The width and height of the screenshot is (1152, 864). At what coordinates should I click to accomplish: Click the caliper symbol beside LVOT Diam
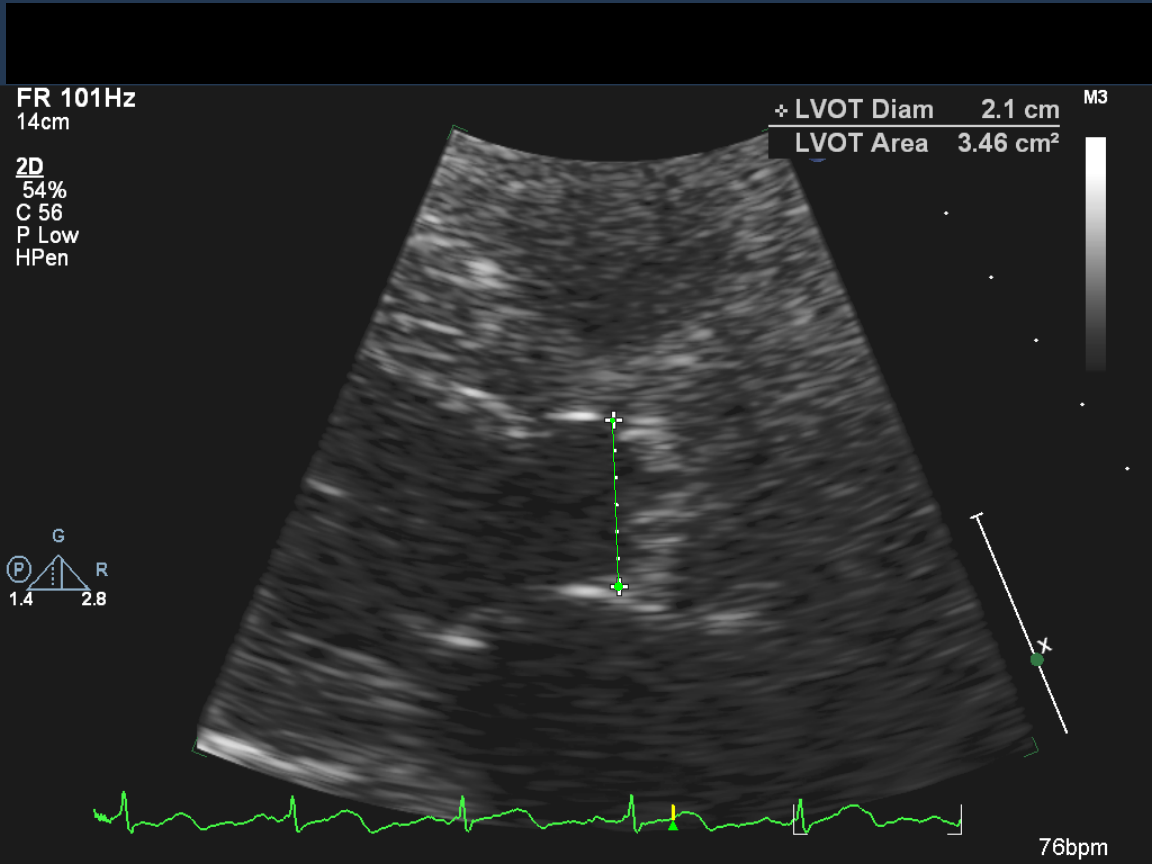click(781, 110)
